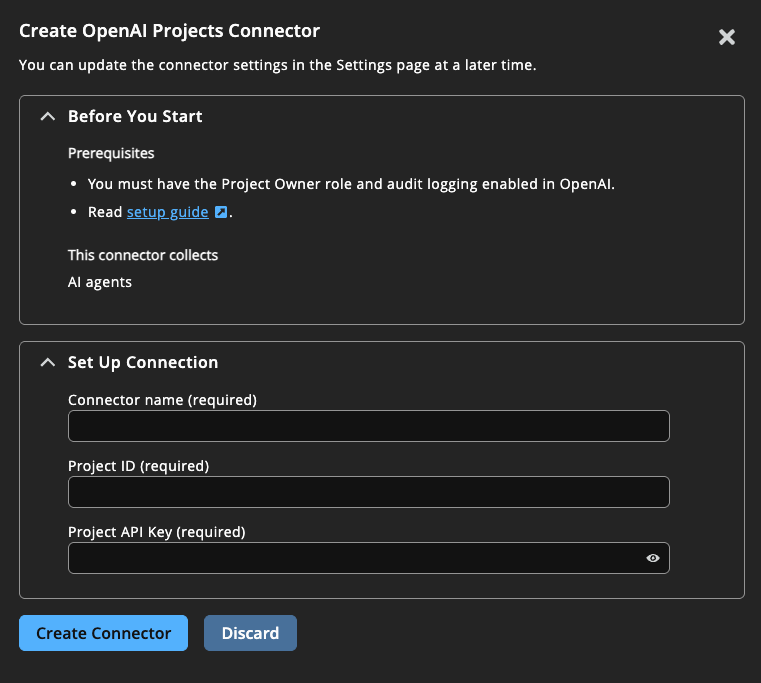This screenshot has width=761, height=683.
Task: Open the setup guide link
Action: (x=167, y=212)
